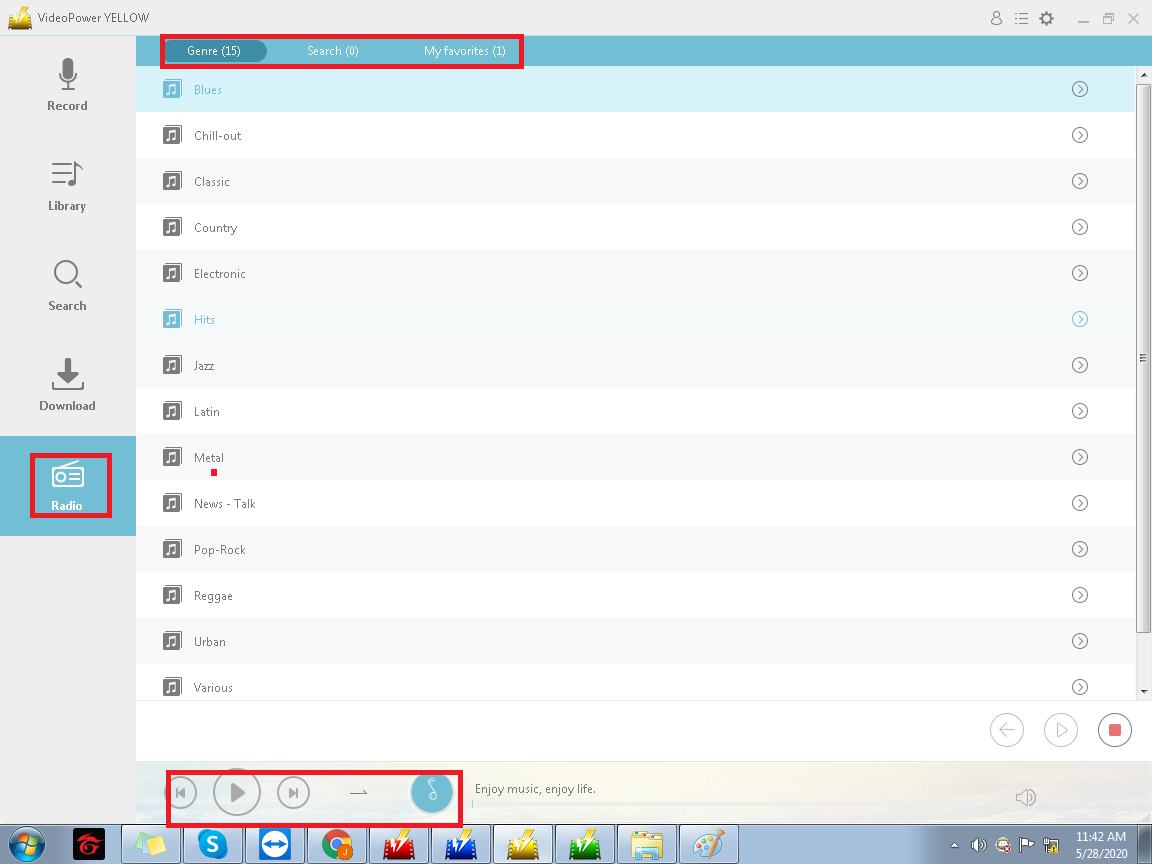Switch to the My favorites tab

pyautogui.click(x=464, y=51)
